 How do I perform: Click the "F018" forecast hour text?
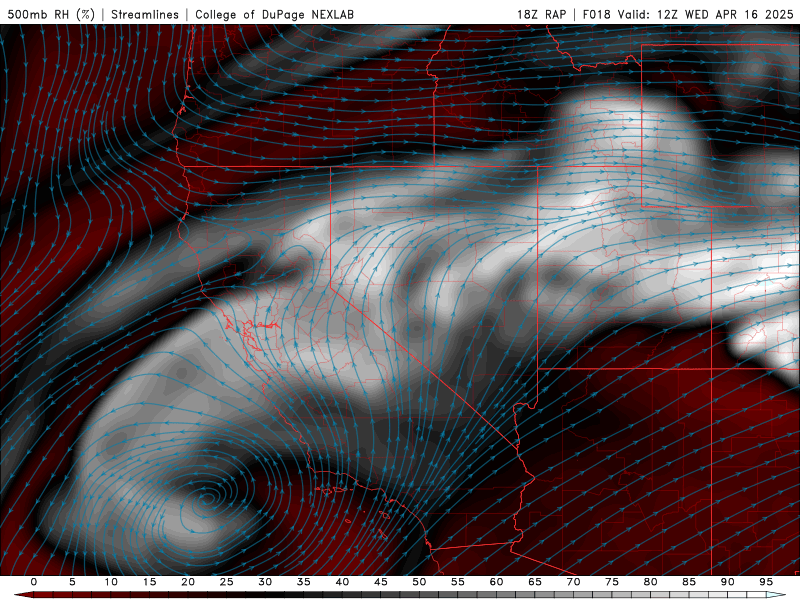(596, 14)
